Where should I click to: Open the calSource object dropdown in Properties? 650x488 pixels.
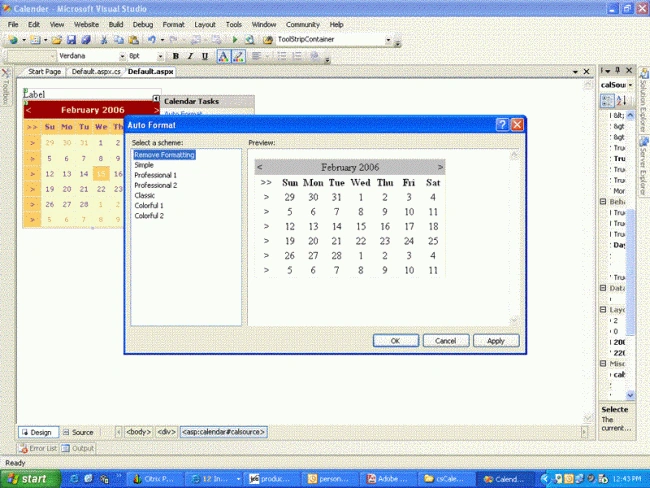630,85
